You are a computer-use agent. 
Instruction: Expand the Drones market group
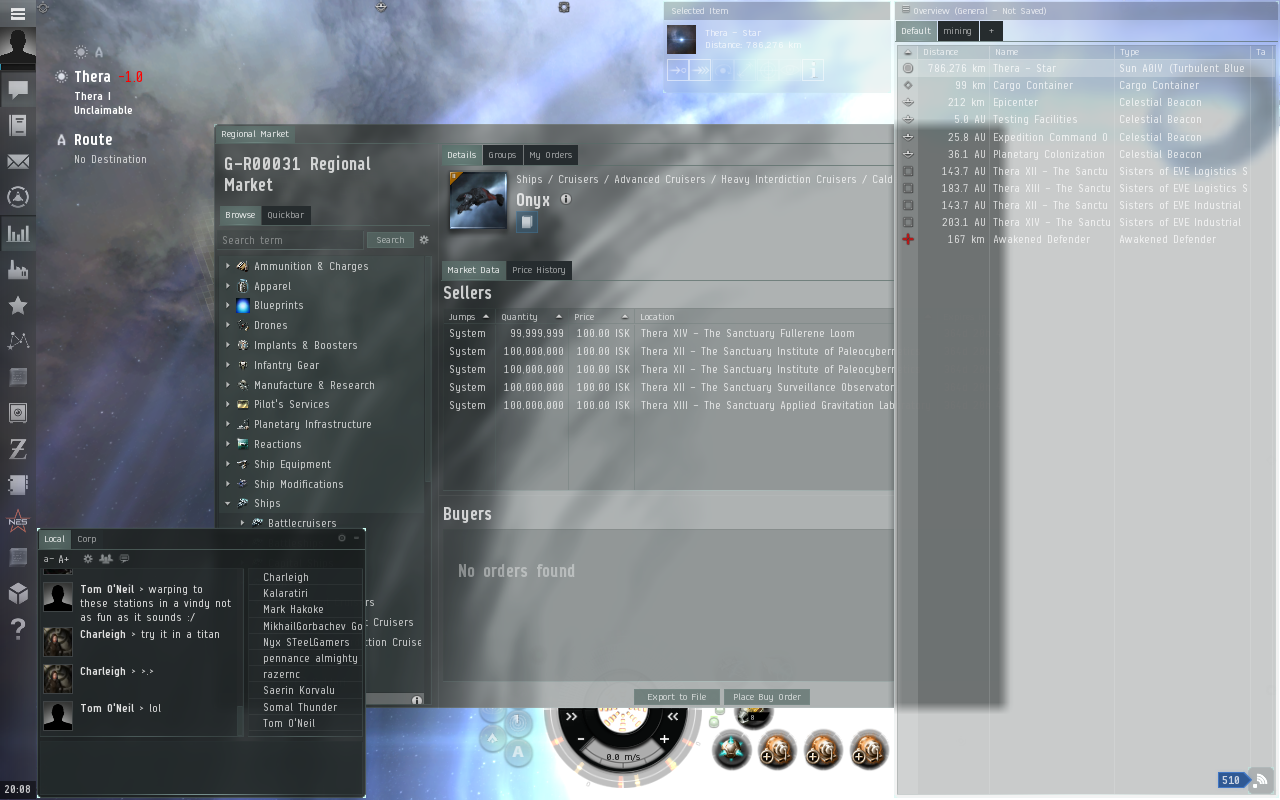click(x=228, y=325)
